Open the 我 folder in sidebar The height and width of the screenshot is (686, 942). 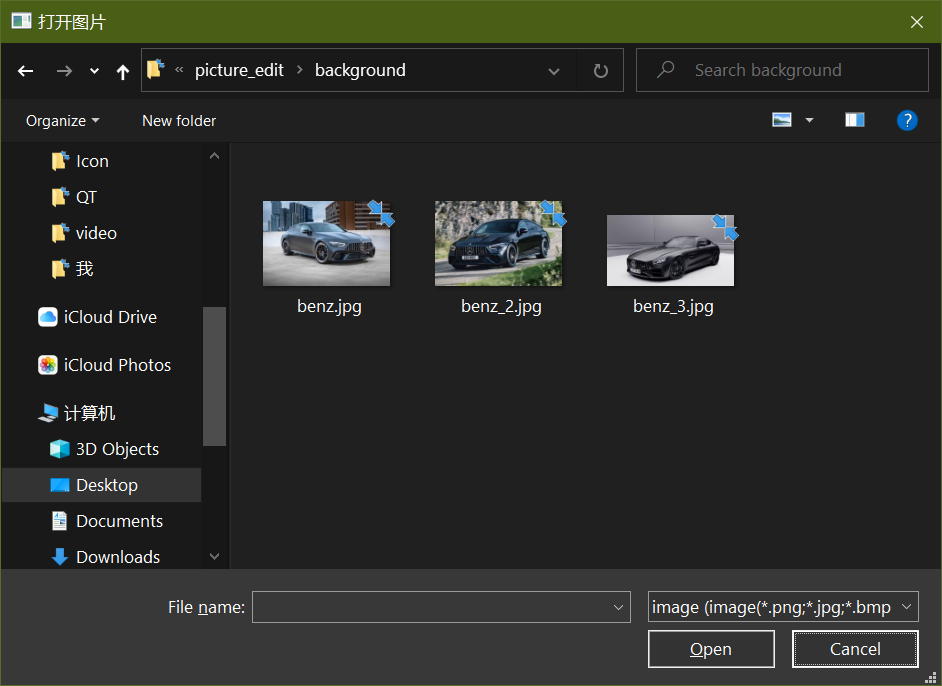click(84, 269)
